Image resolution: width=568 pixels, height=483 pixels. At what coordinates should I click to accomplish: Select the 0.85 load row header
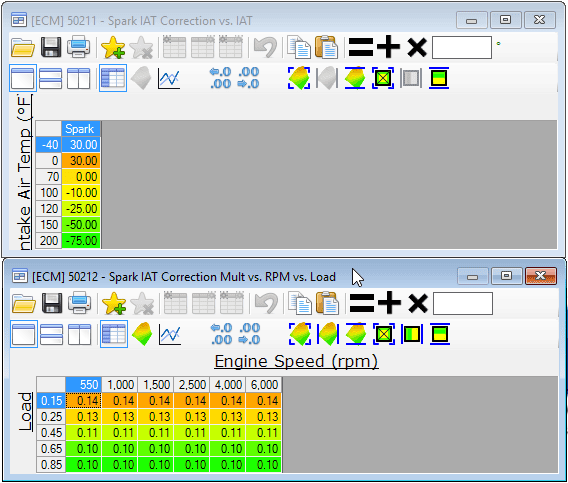(51, 465)
